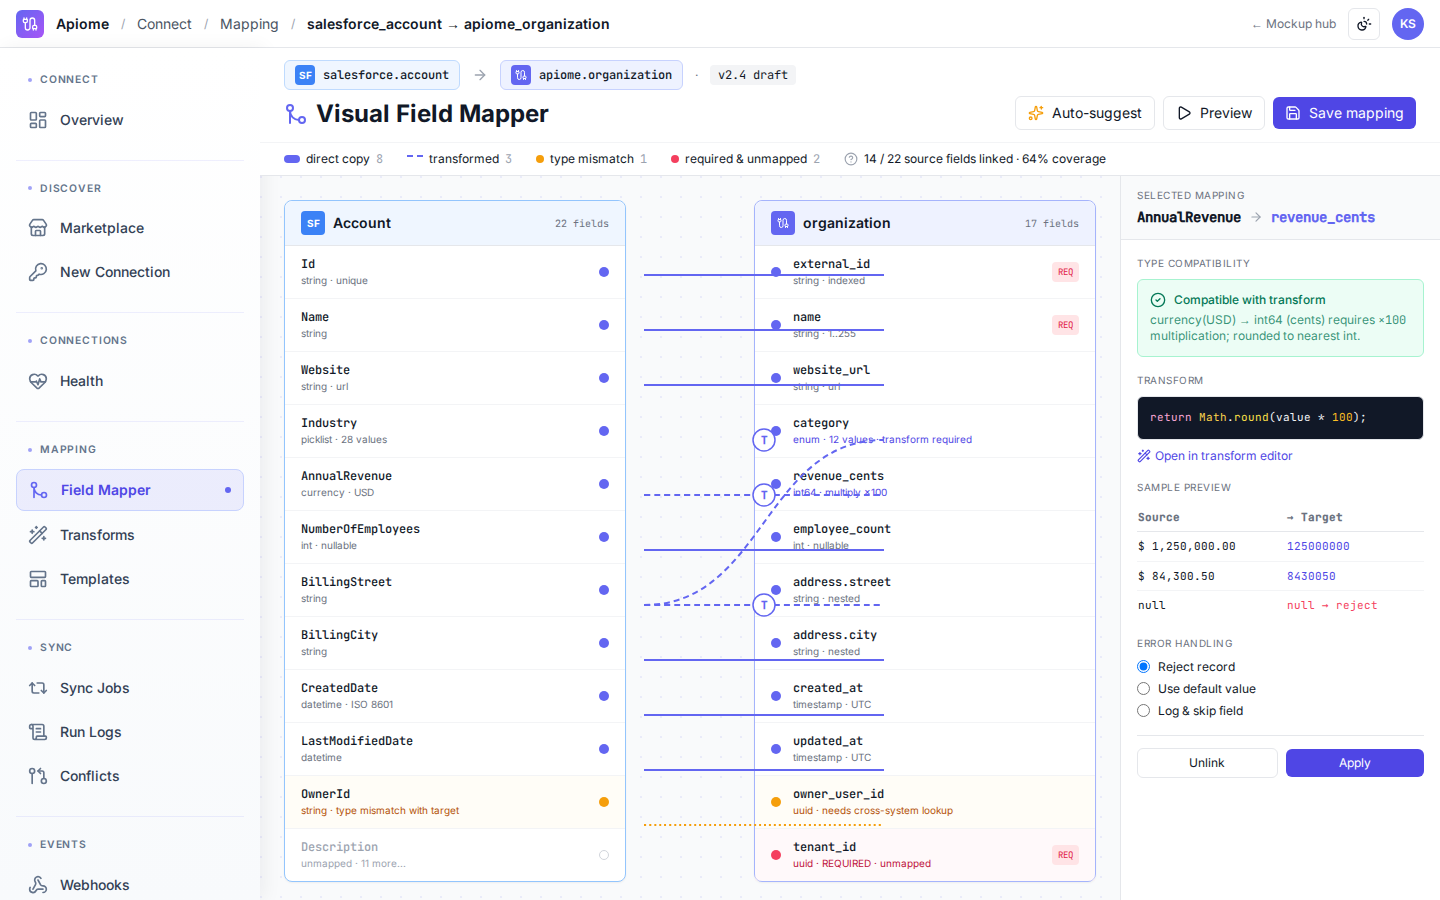Select Field Mapper in sidebar
Viewport: 1440px width, 900px height.
(x=130, y=490)
